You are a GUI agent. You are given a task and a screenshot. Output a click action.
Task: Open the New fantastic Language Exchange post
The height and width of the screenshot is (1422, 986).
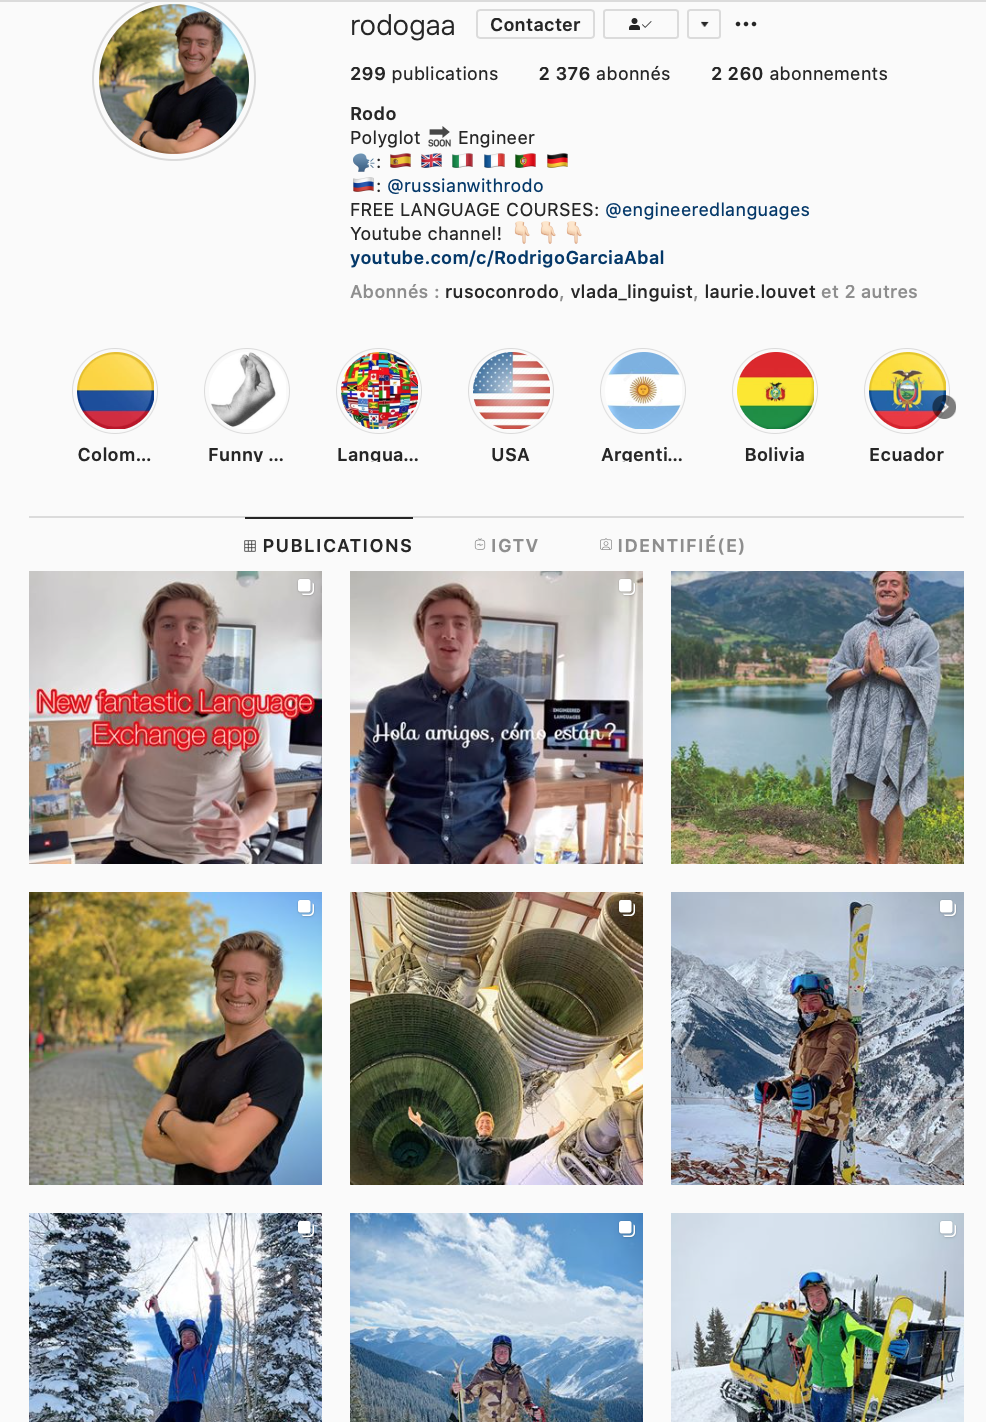pyautogui.click(x=175, y=717)
